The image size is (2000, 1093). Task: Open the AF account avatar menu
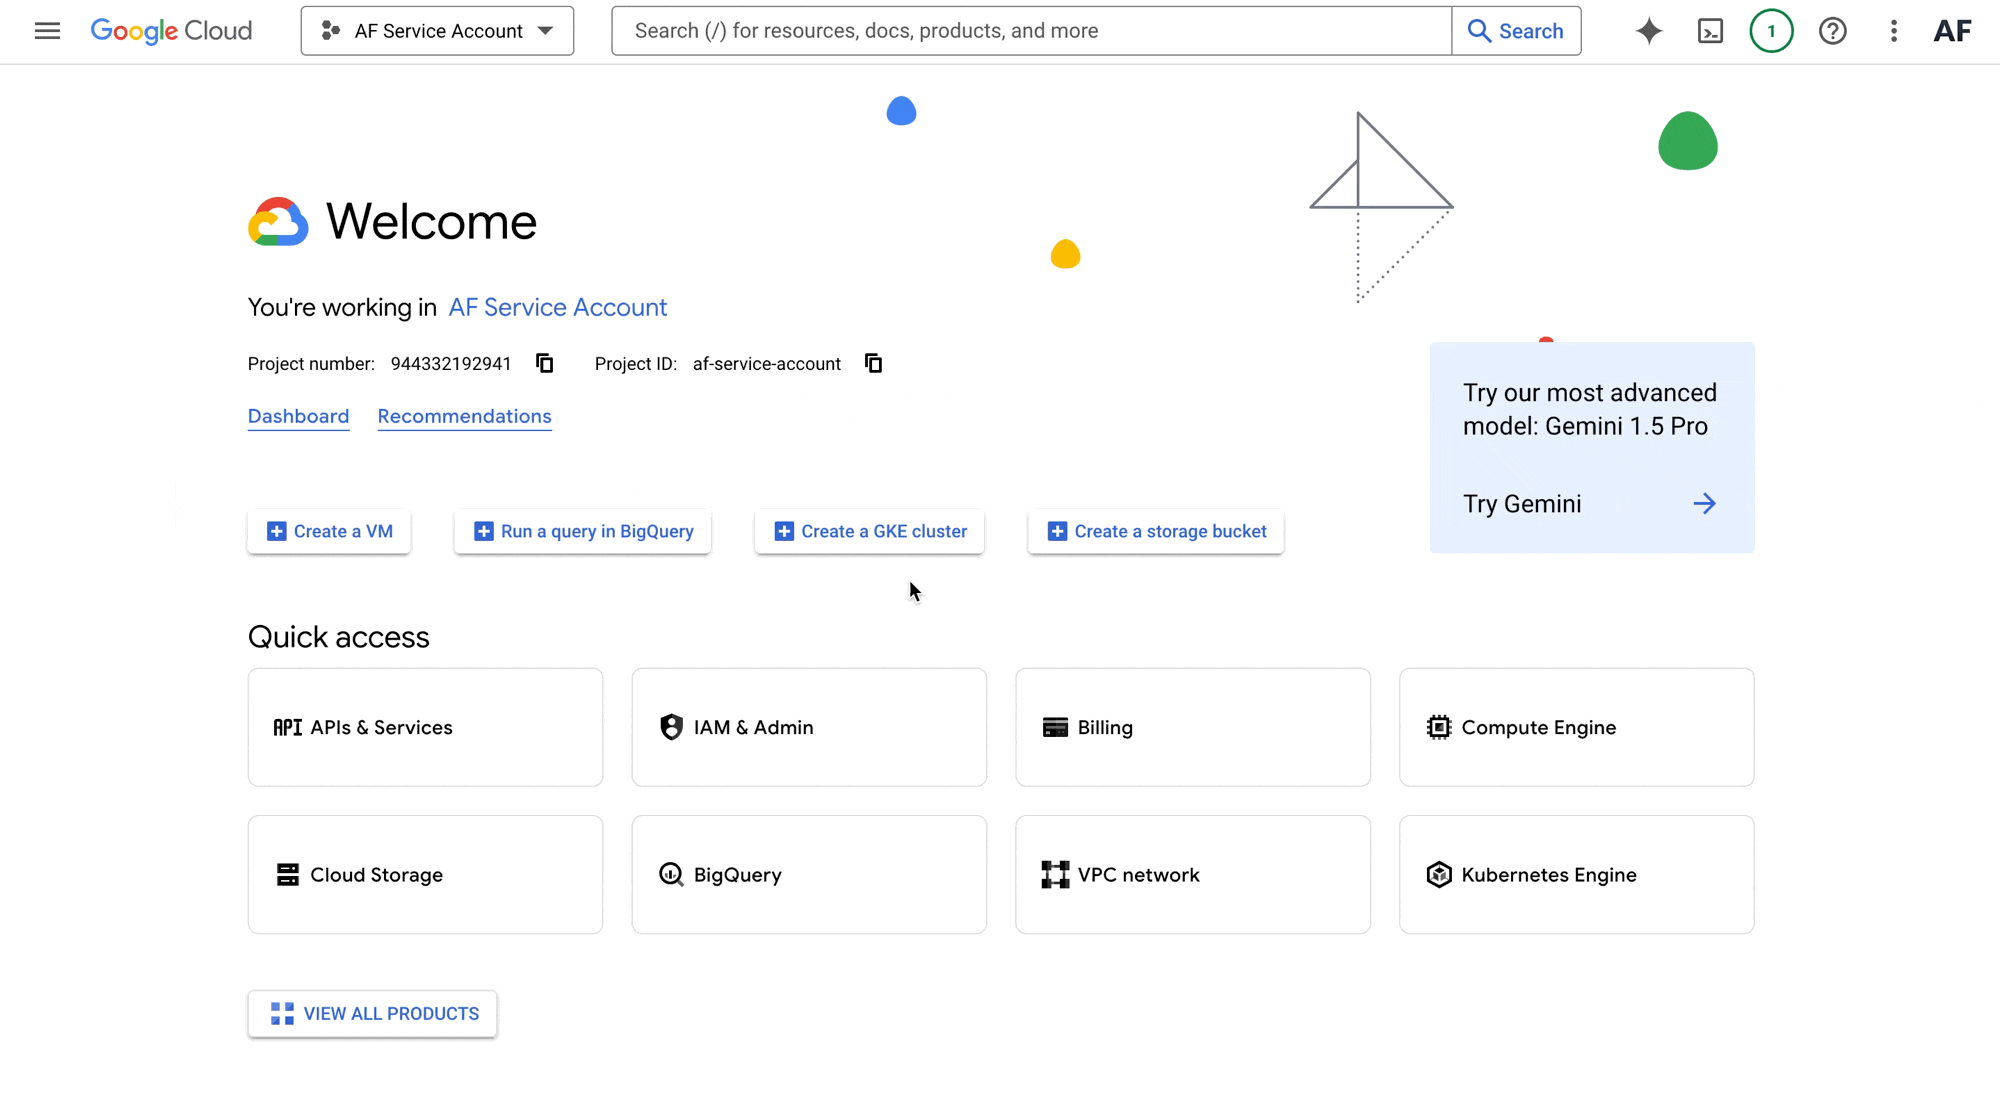pyautogui.click(x=1952, y=31)
